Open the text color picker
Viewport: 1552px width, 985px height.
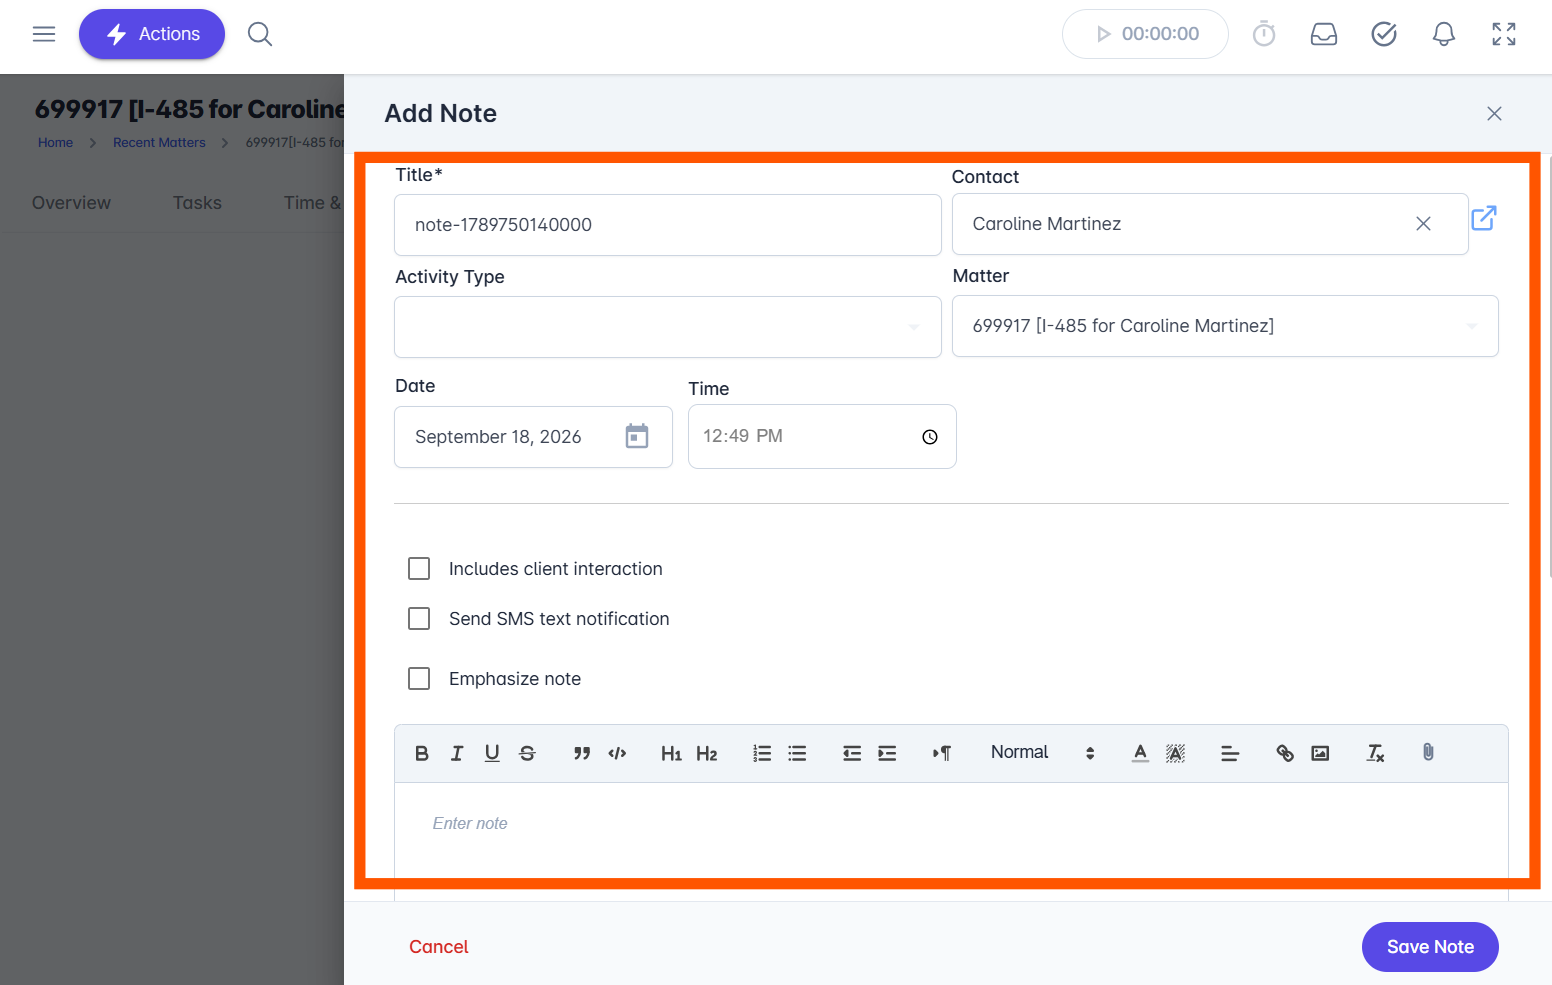coord(1140,753)
